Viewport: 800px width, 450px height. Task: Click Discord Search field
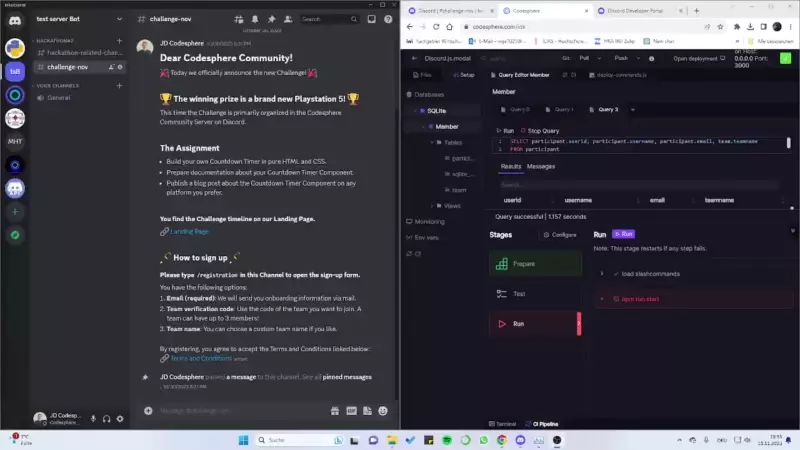tap(329, 19)
